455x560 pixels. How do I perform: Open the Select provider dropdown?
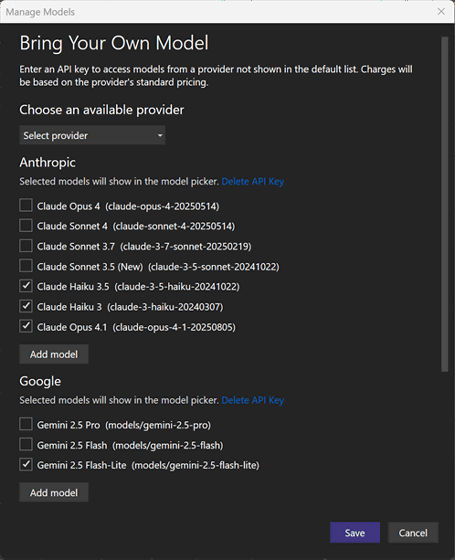[92, 135]
